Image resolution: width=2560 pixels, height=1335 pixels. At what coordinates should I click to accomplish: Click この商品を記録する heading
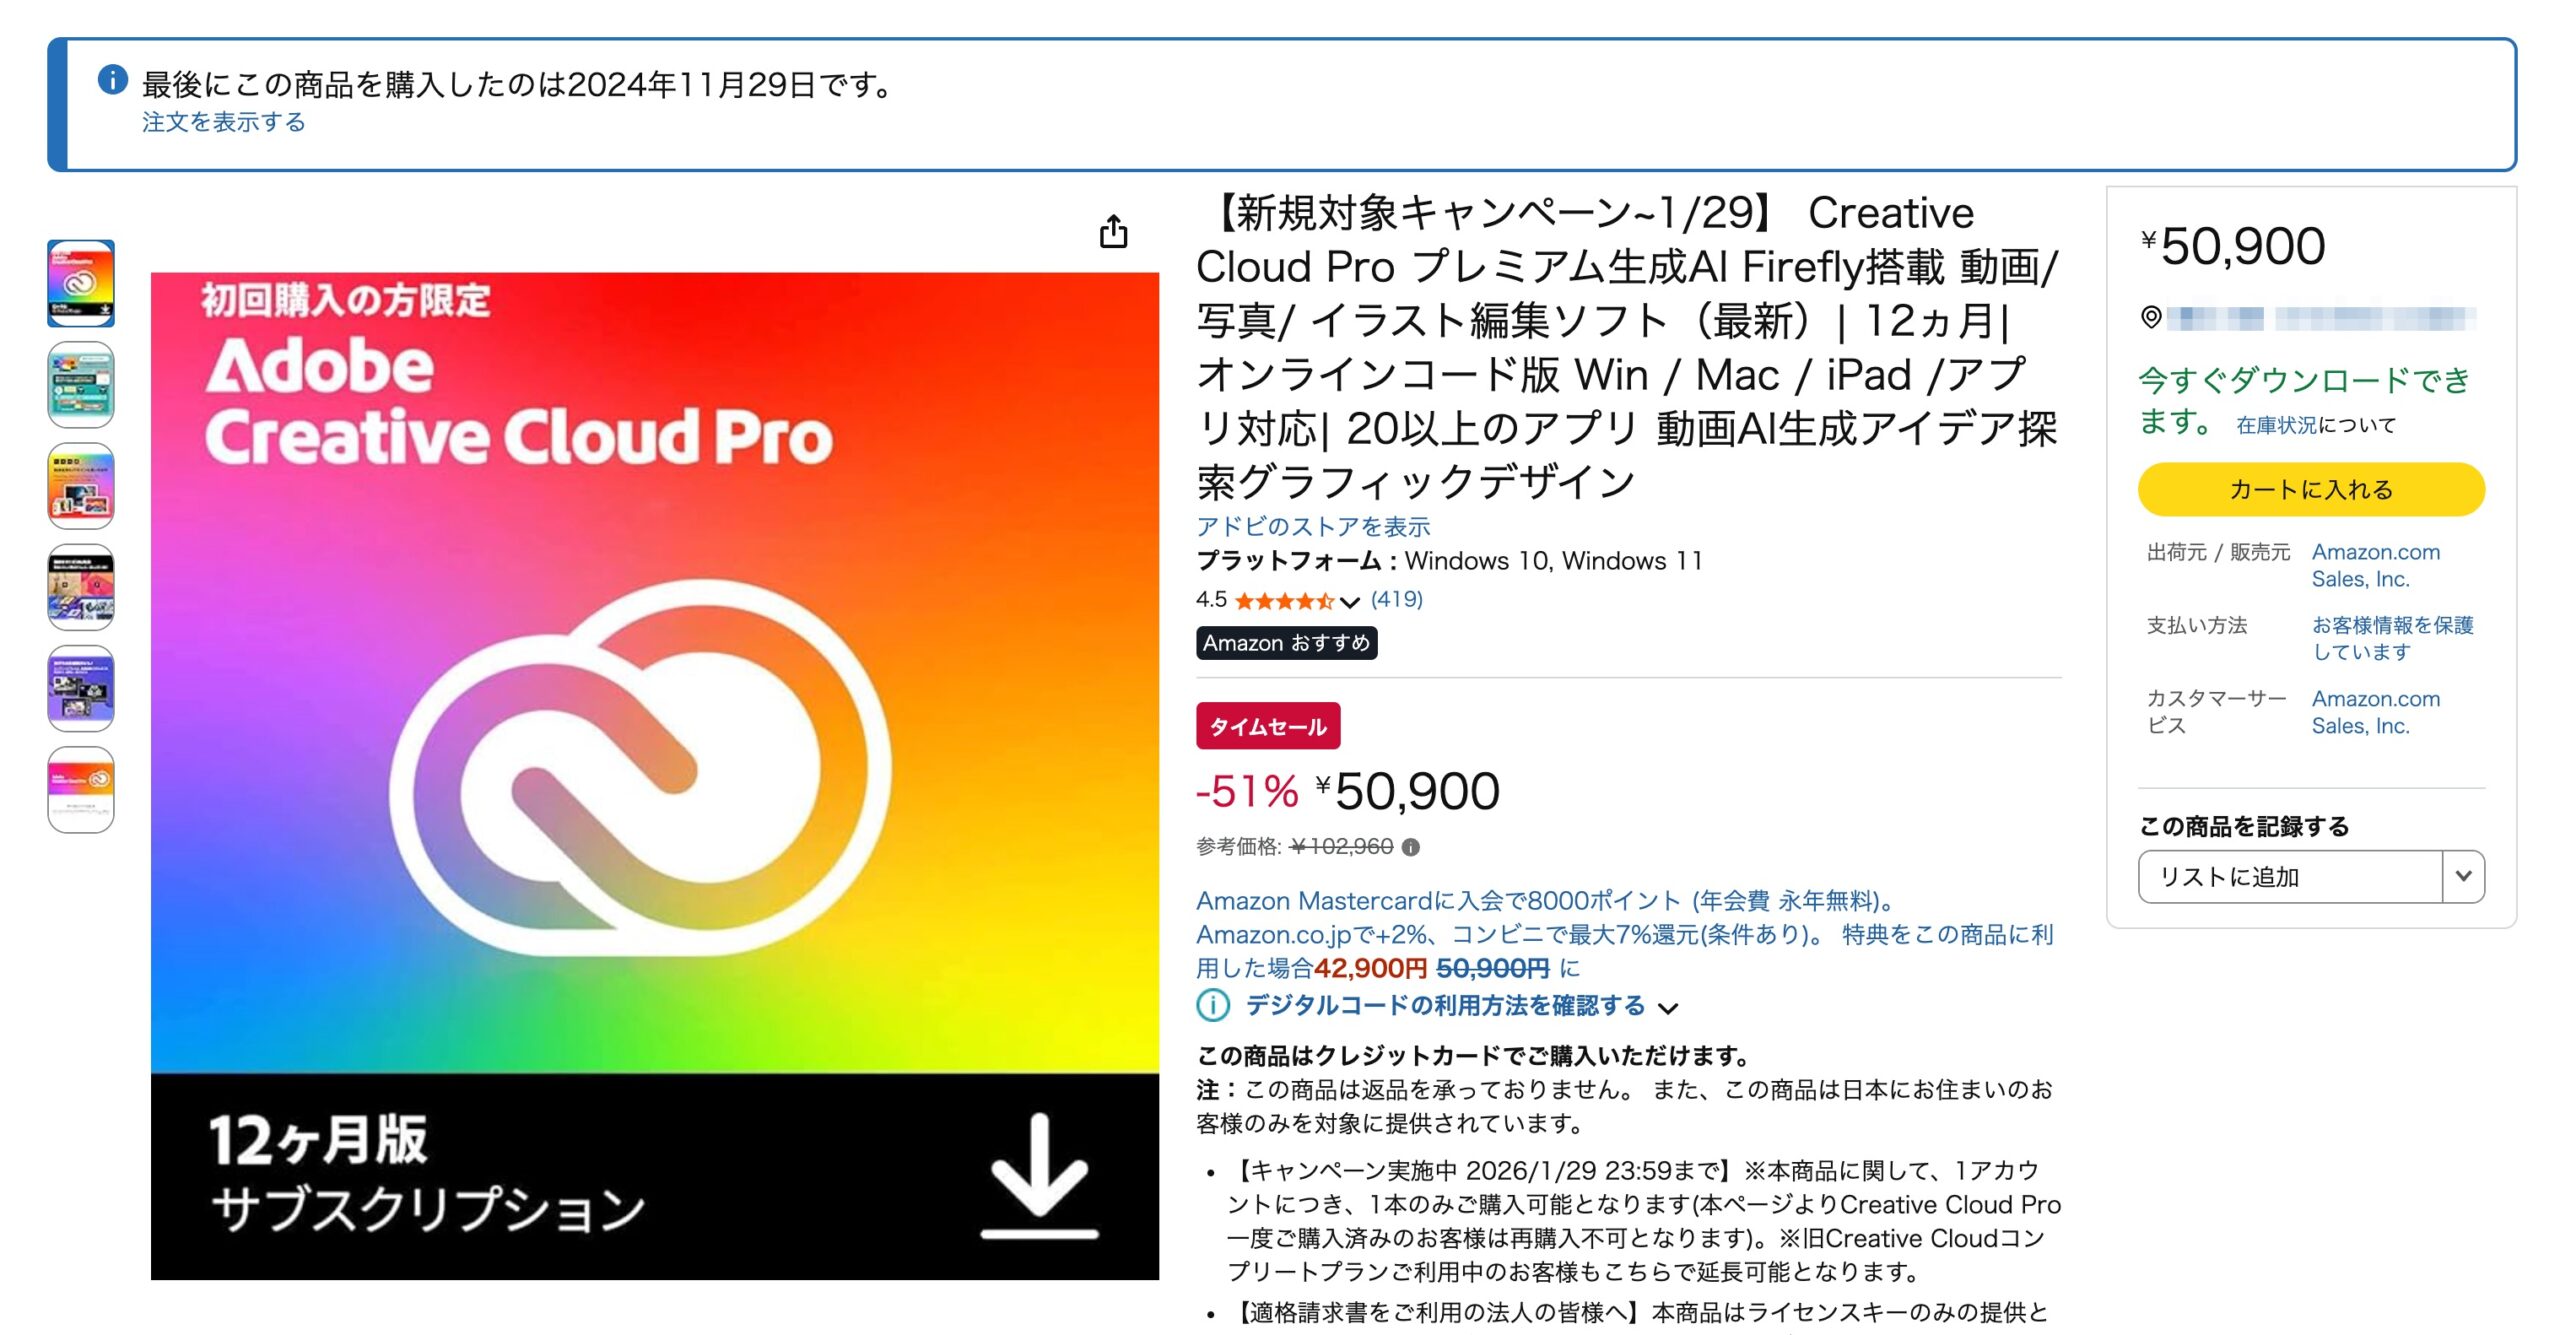(x=2243, y=826)
